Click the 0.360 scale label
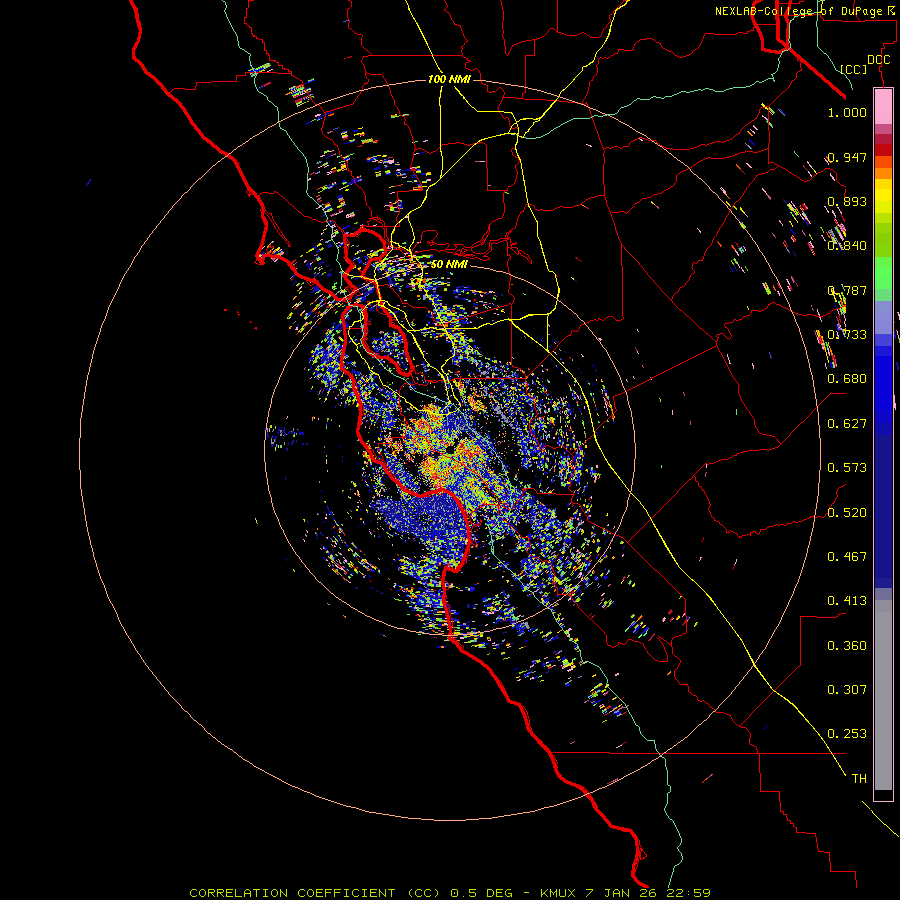 (847, 646)
